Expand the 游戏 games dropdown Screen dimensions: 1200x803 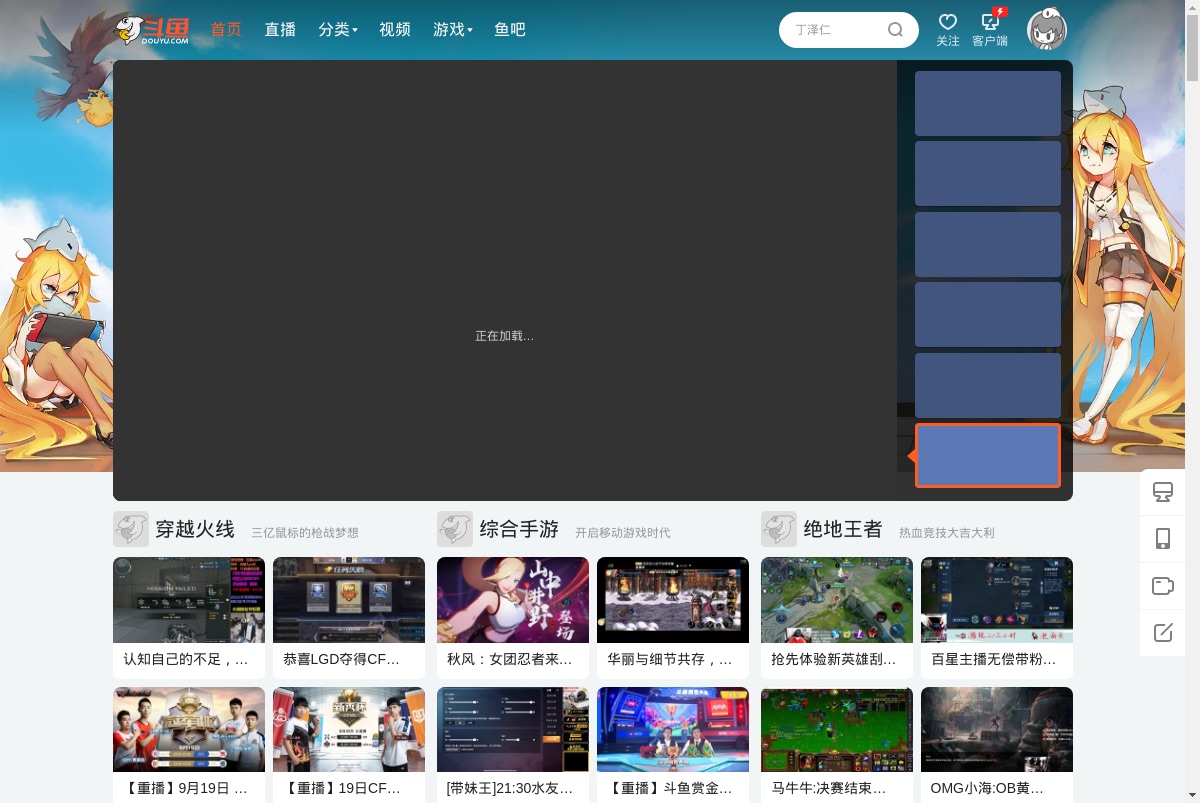453,30
